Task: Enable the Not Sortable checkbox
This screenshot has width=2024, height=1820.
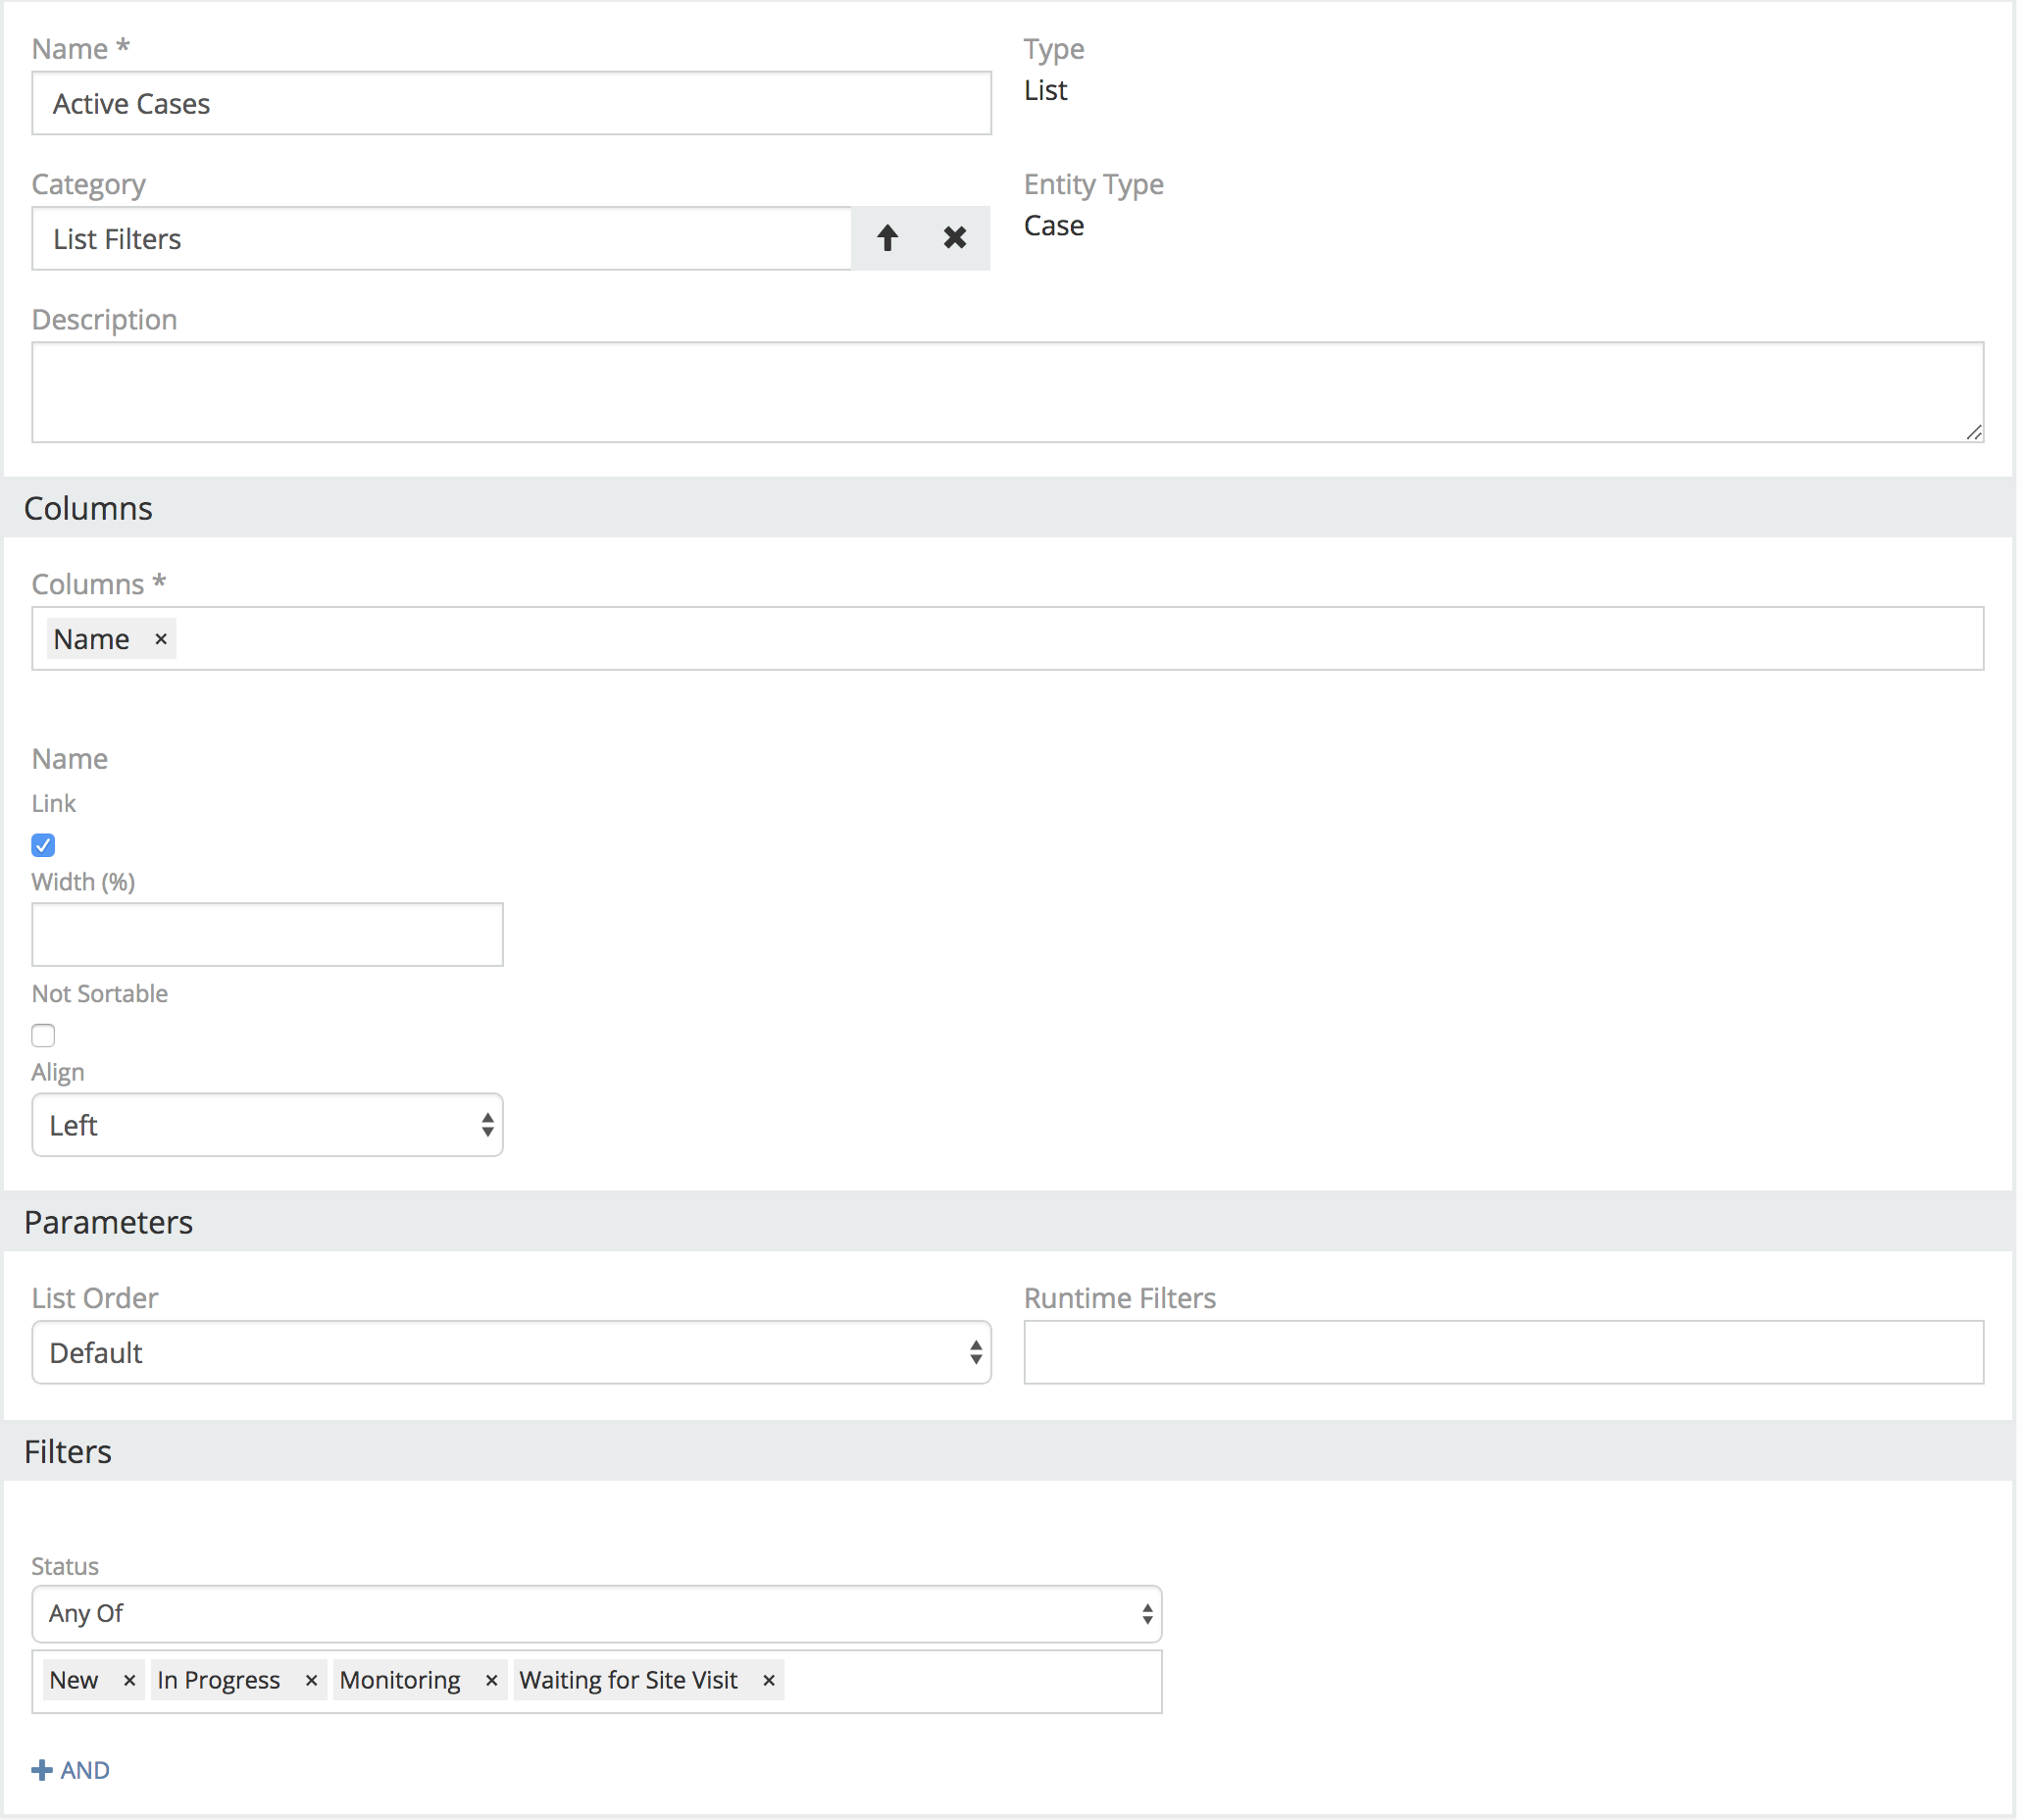Action: [43, 1036]
